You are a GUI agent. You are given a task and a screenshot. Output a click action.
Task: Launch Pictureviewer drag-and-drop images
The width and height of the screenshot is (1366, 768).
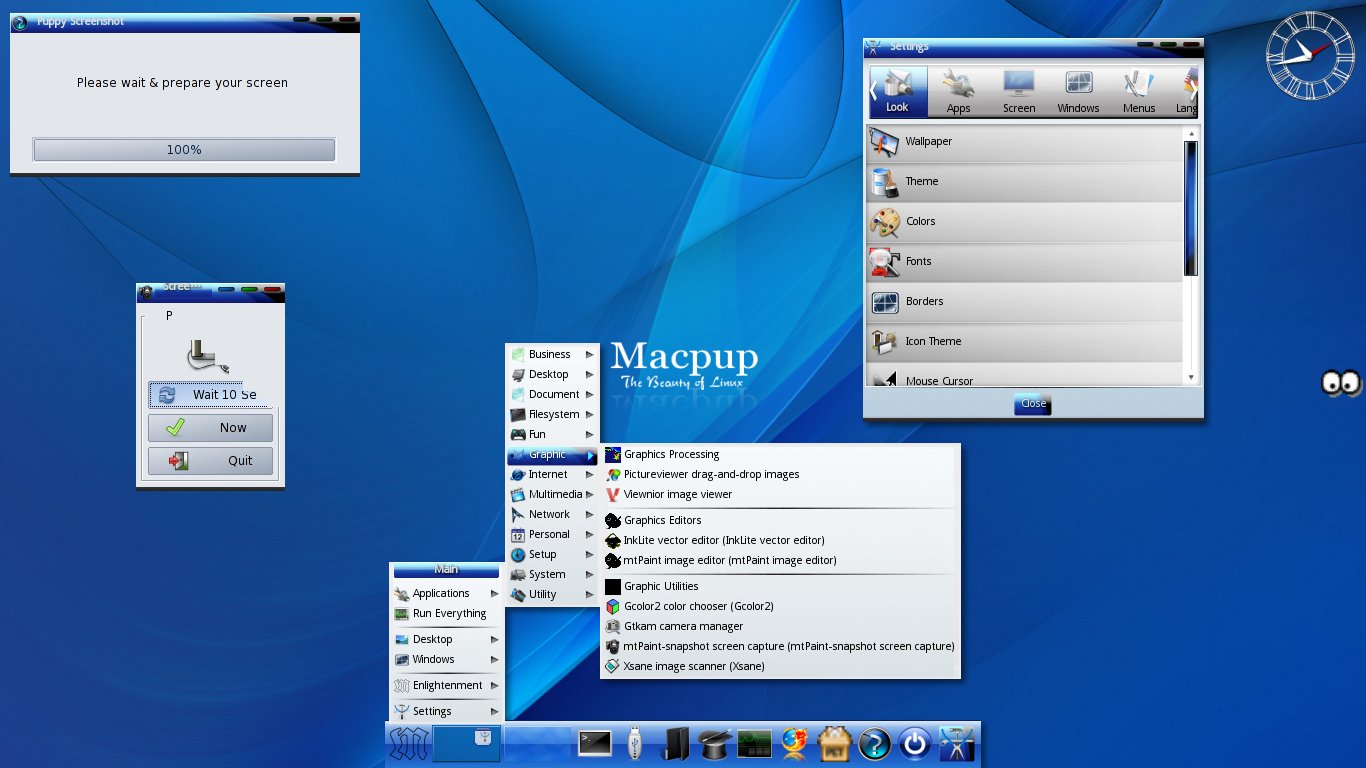[780, 474]
